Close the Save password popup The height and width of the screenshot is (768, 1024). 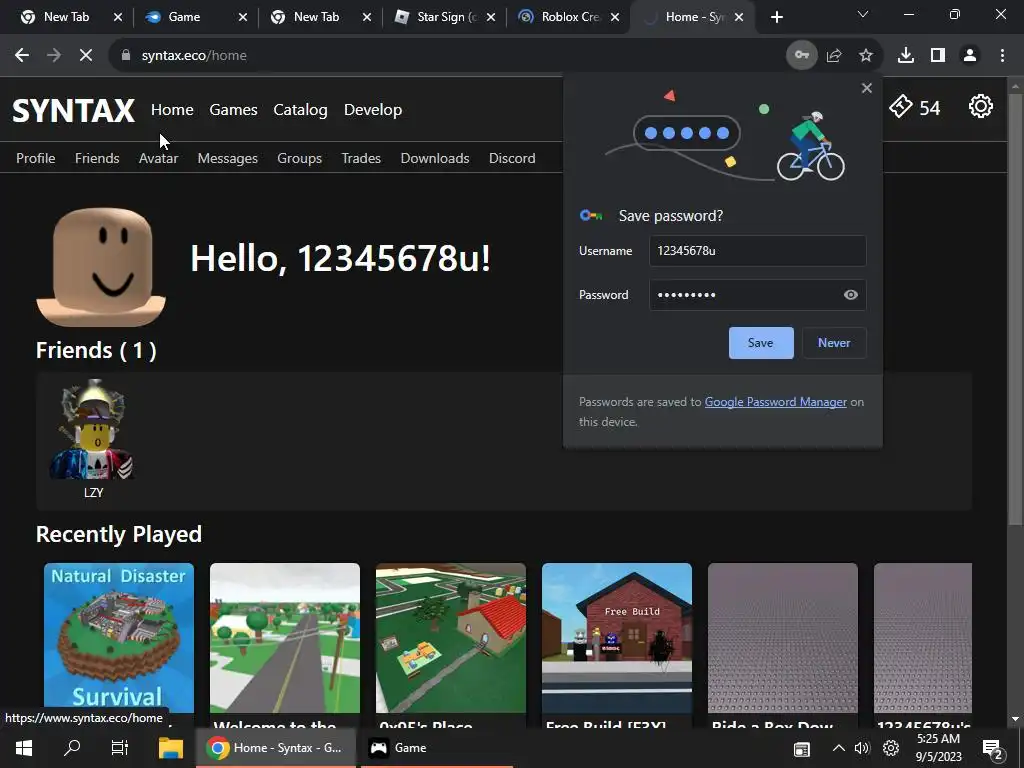pyautogui.click(x=867, y=88)
